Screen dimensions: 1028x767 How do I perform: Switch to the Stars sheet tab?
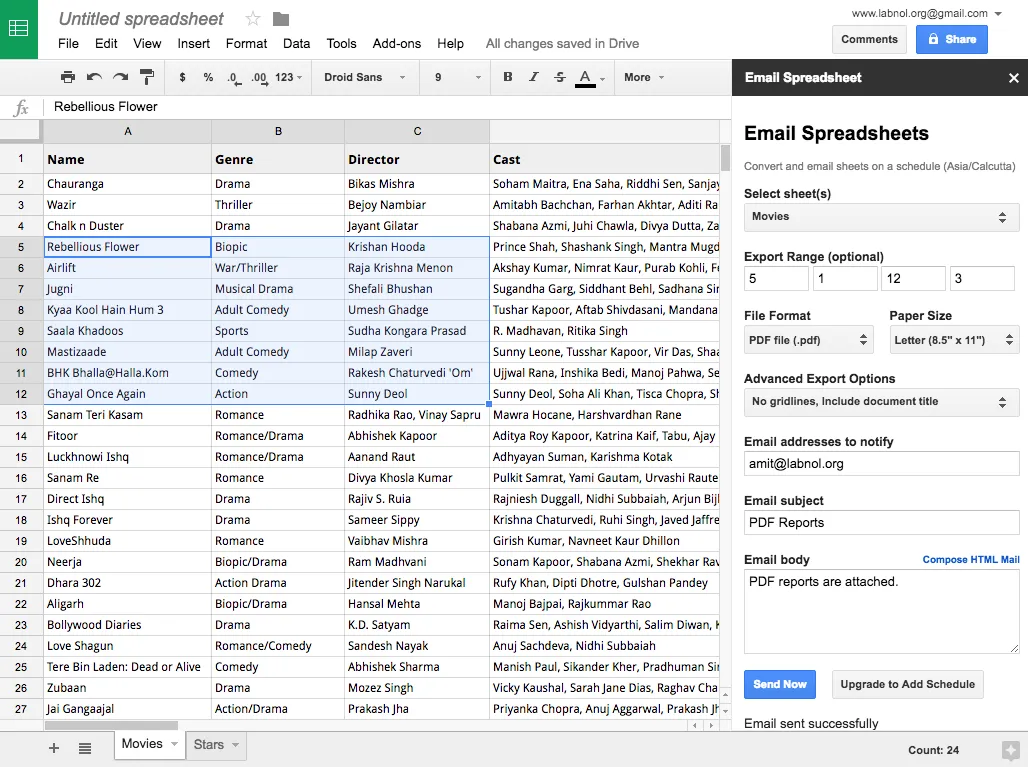coord(209,745)
